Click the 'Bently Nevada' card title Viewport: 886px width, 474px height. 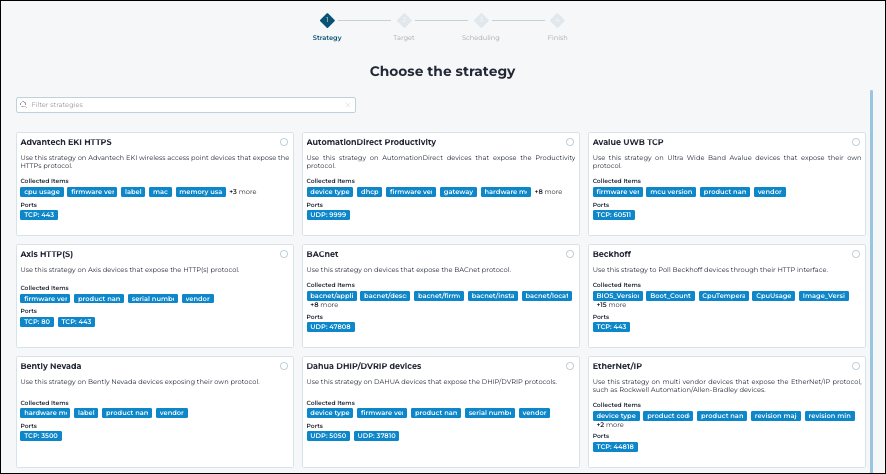coord(51,366)
